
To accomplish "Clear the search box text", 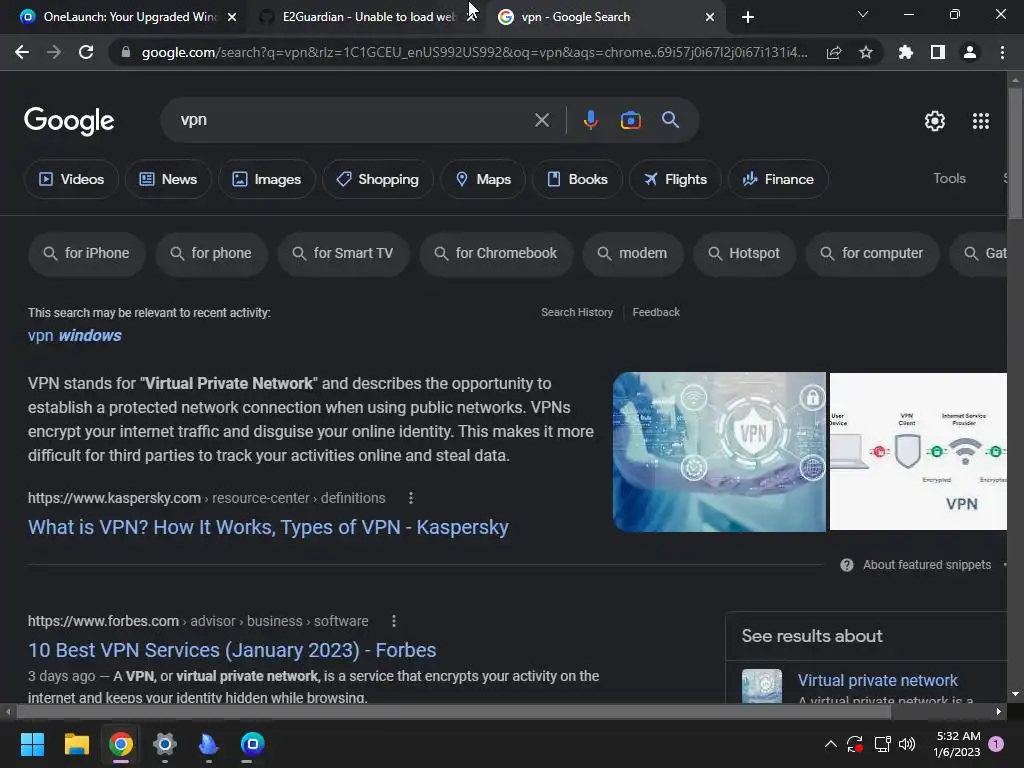I will pos(542,120).
